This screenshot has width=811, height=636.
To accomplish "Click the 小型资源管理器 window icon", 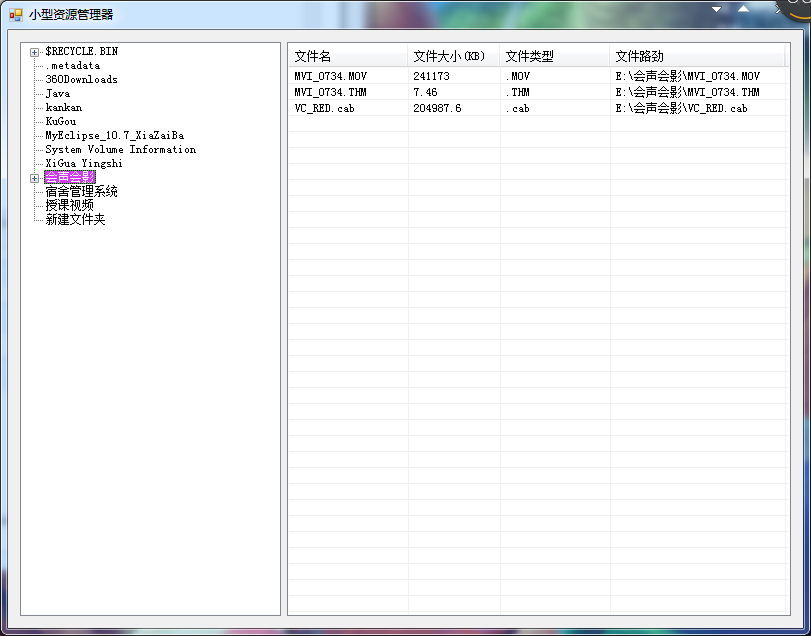I will pos(16,15).
